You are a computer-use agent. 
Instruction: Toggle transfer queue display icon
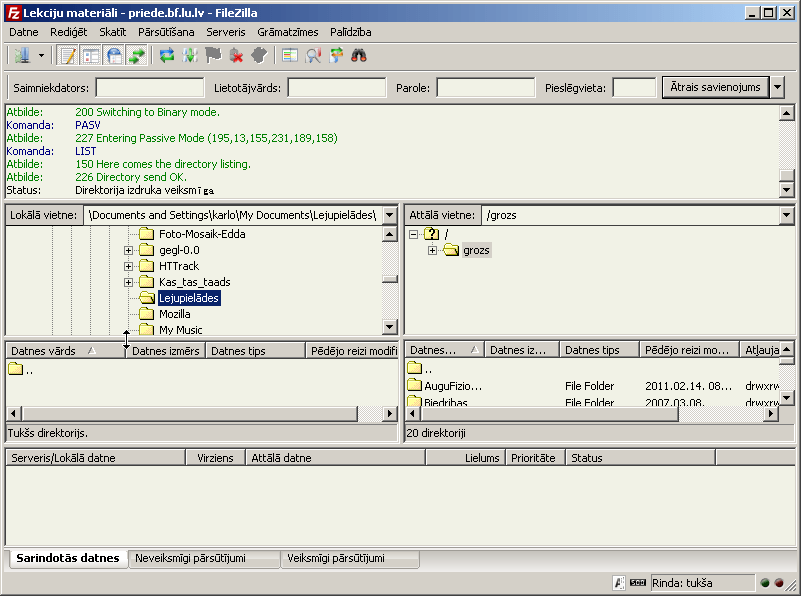tap(137, 55)
